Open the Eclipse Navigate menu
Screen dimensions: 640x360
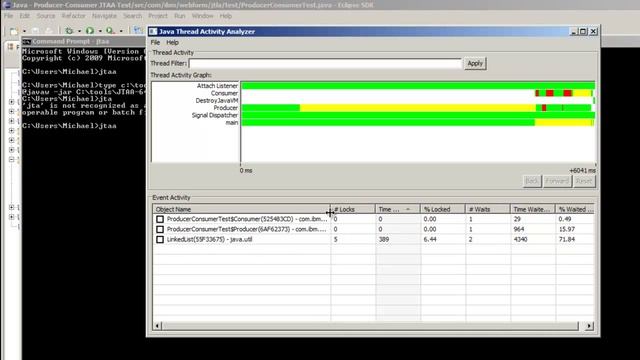104,16
